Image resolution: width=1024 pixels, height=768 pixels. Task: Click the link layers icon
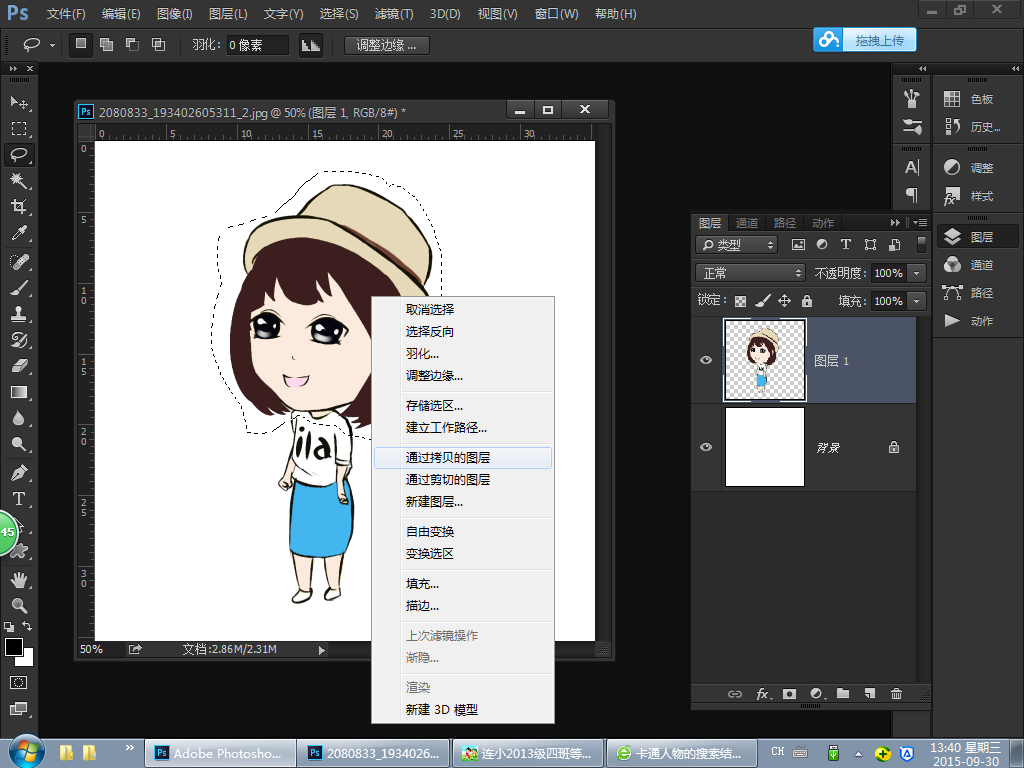pos(735,694)
